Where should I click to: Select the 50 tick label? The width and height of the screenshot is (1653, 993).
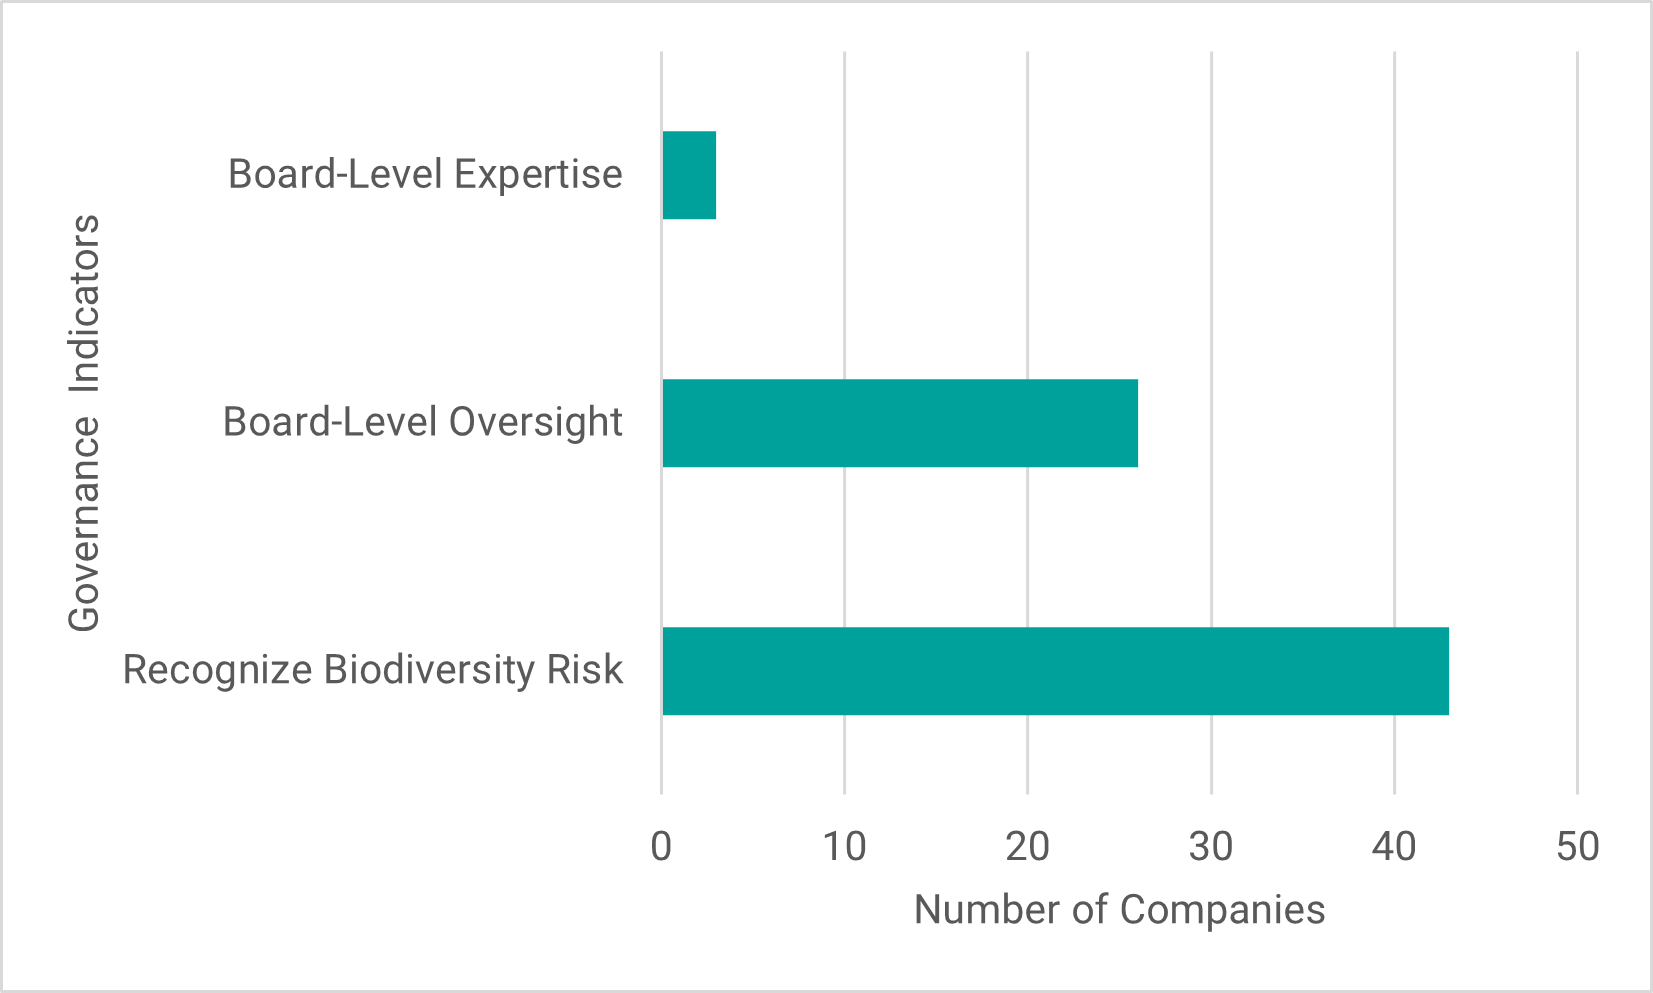point(1578,848)
